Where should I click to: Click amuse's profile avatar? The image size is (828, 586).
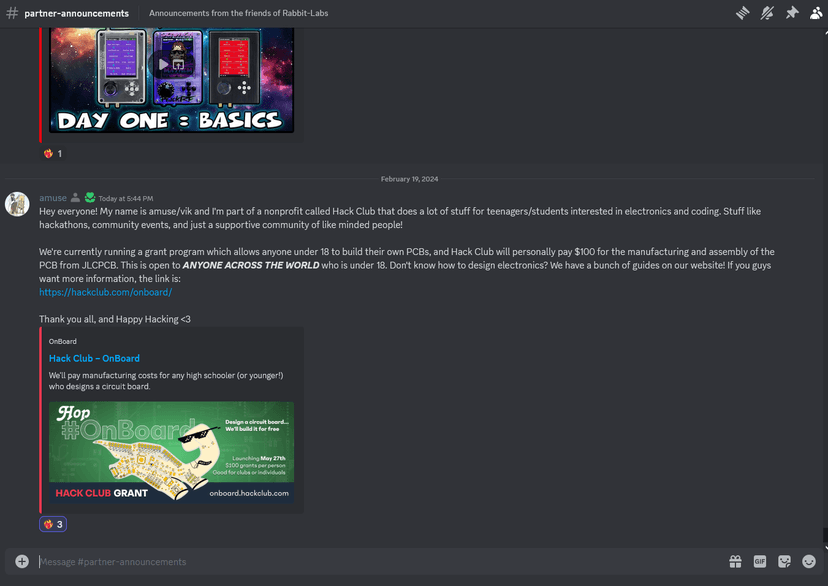point(17,204)
